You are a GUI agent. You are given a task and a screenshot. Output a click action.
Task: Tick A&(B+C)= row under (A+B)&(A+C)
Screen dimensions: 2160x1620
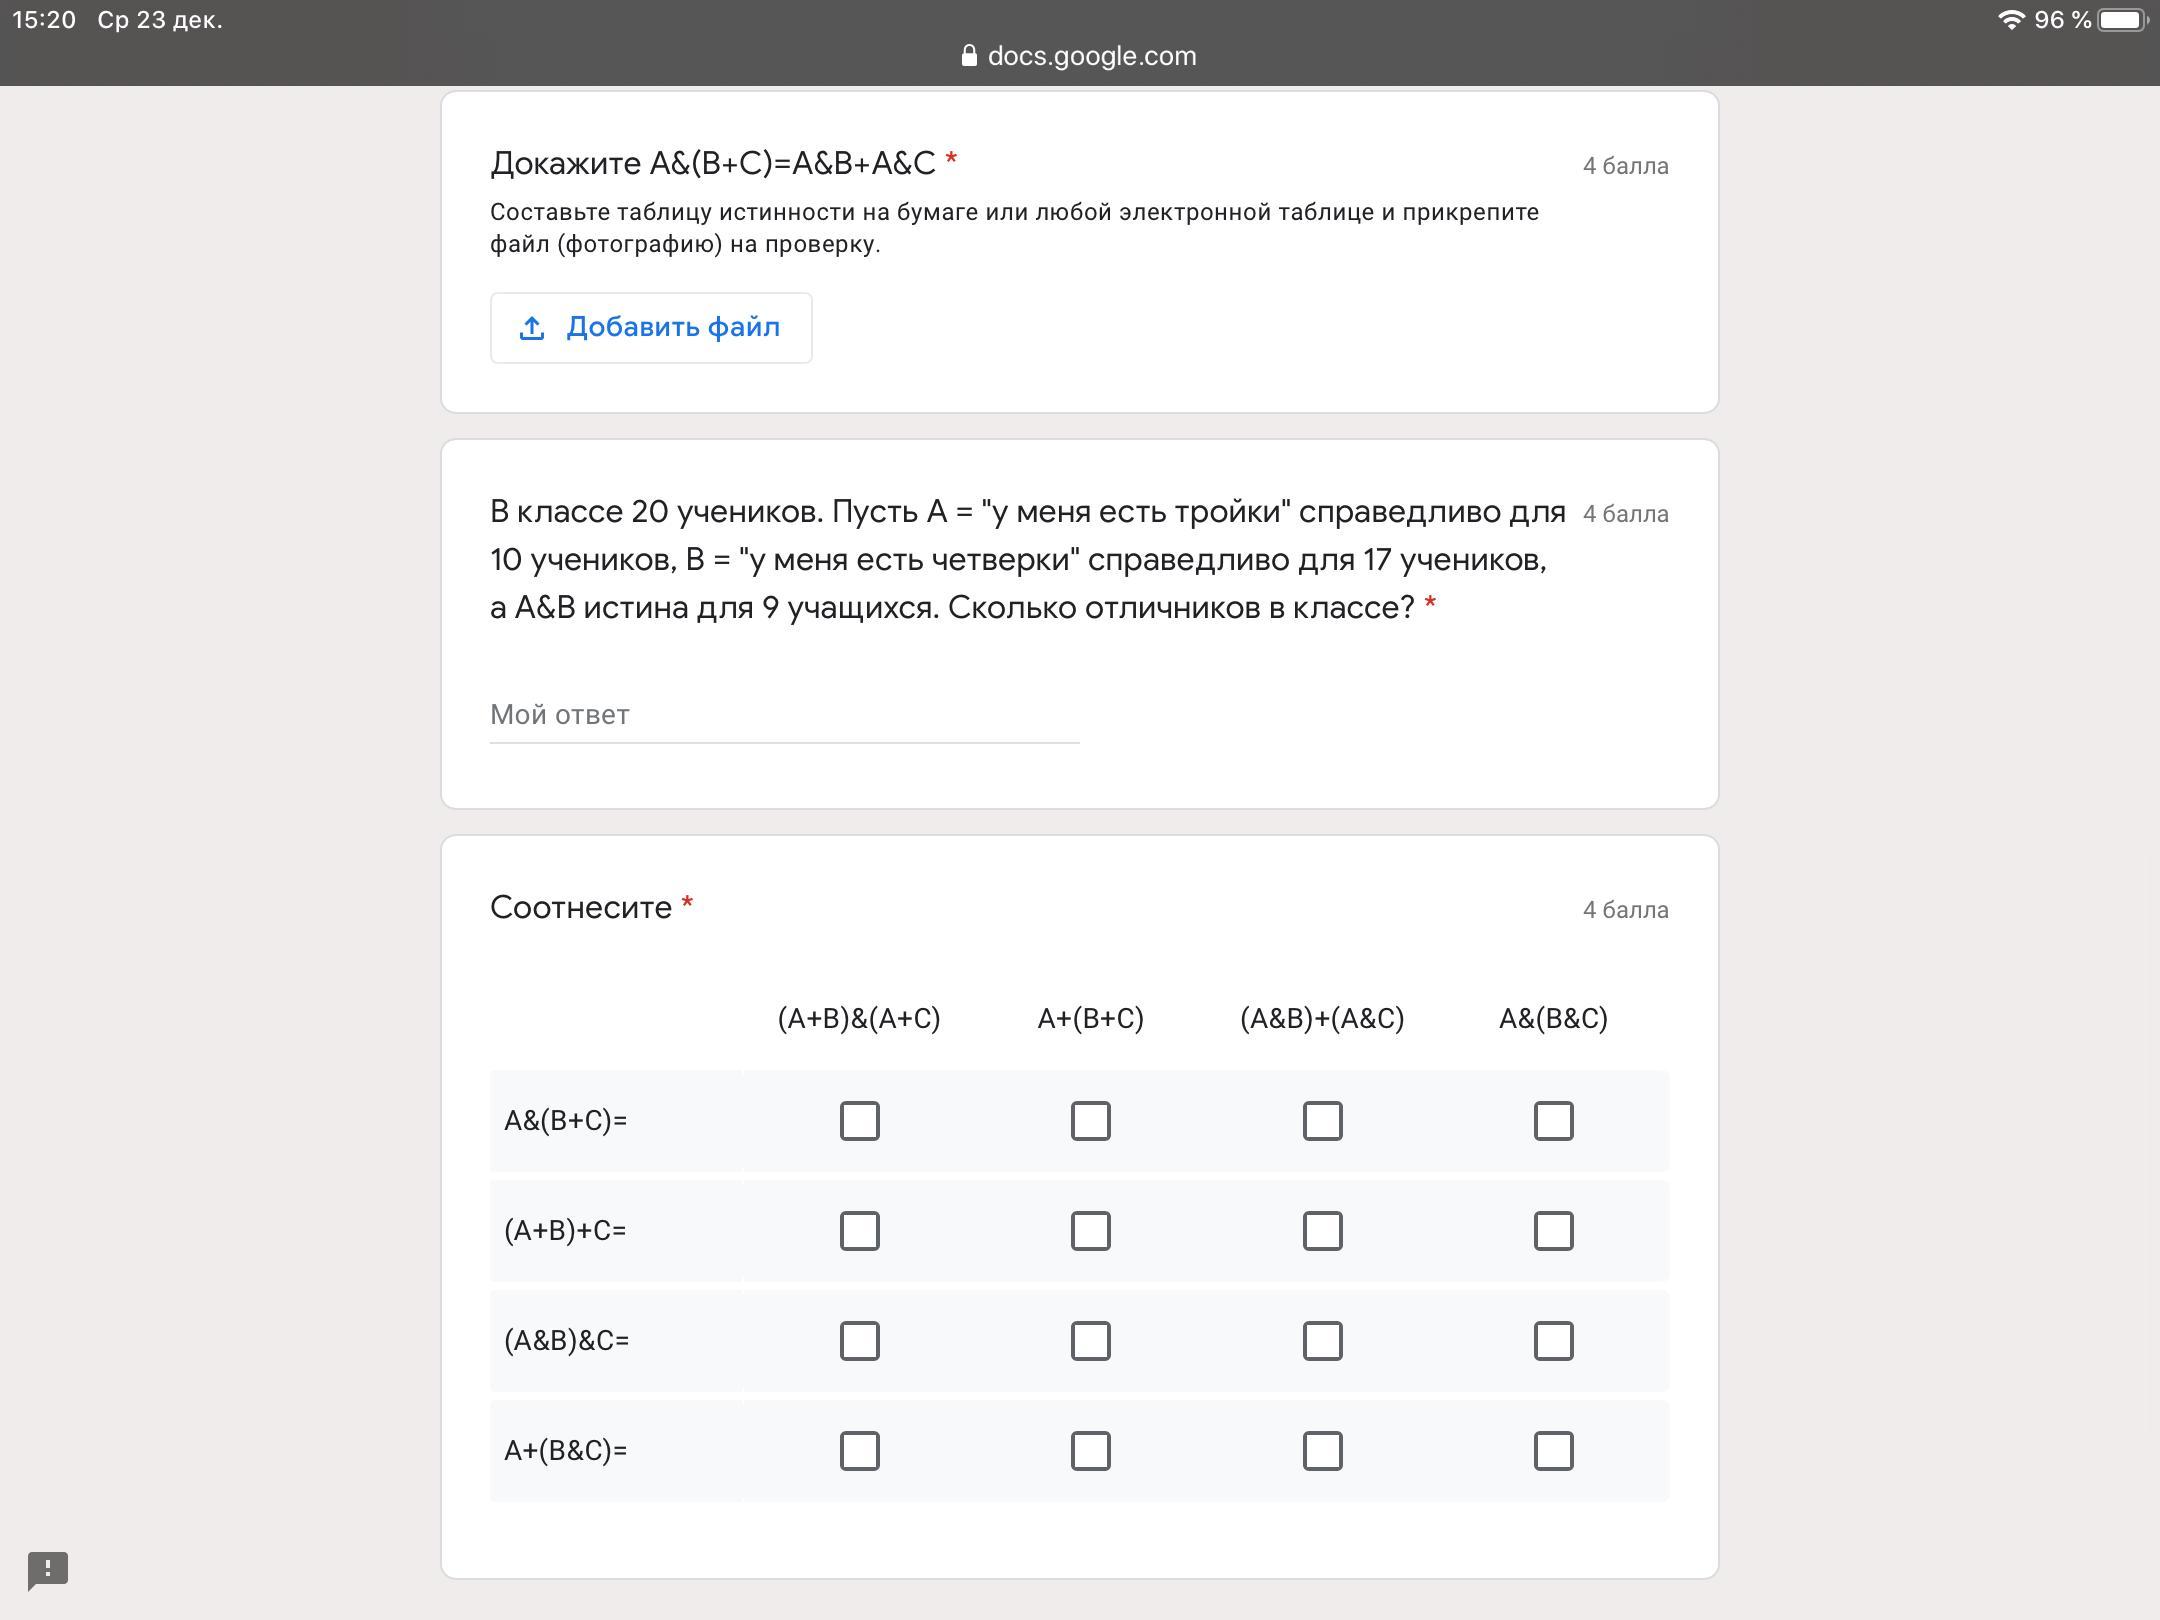point(859,1121)
